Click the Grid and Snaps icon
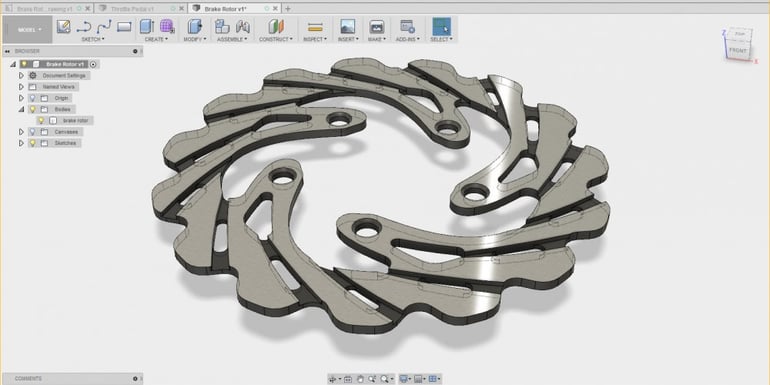The width and height of the screenshot is (770, 385). click(x=418, y=379)
